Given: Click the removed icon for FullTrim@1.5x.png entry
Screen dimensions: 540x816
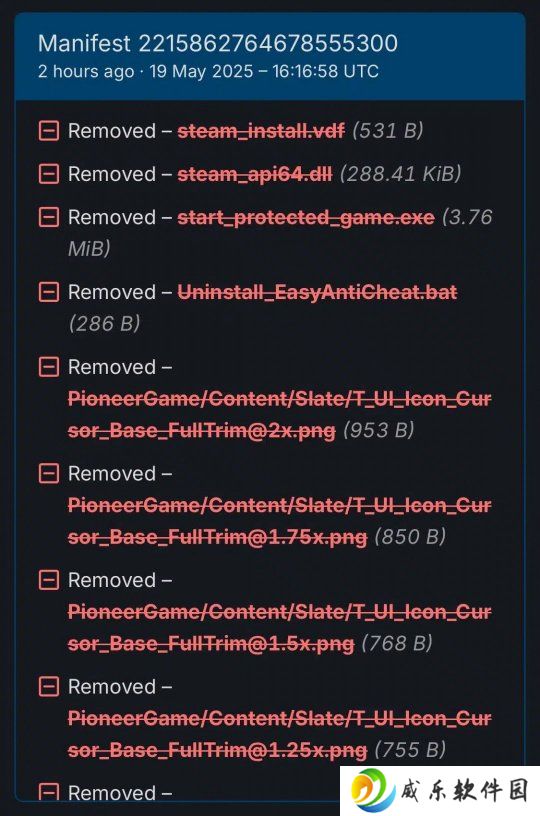Looking at the screenshot, I should click(x=48, y=580).
